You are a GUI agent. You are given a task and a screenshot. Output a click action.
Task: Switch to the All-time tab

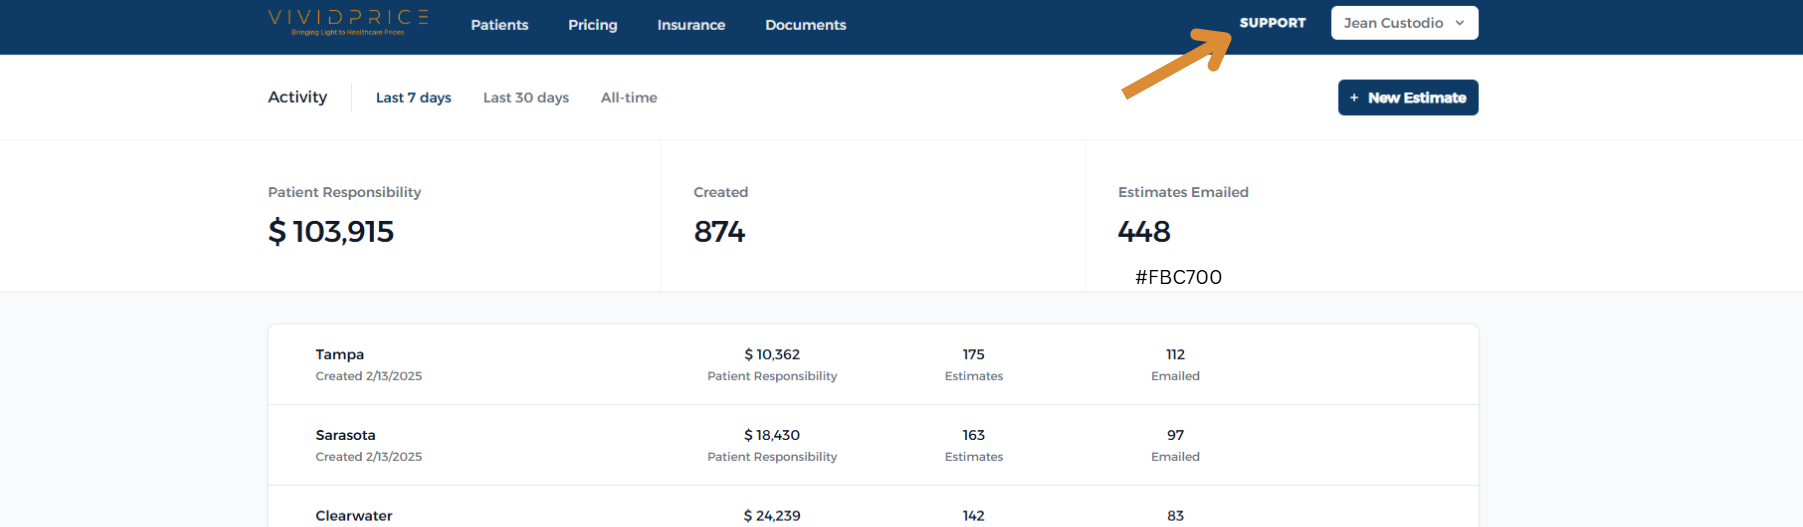[x=629, y=98]
